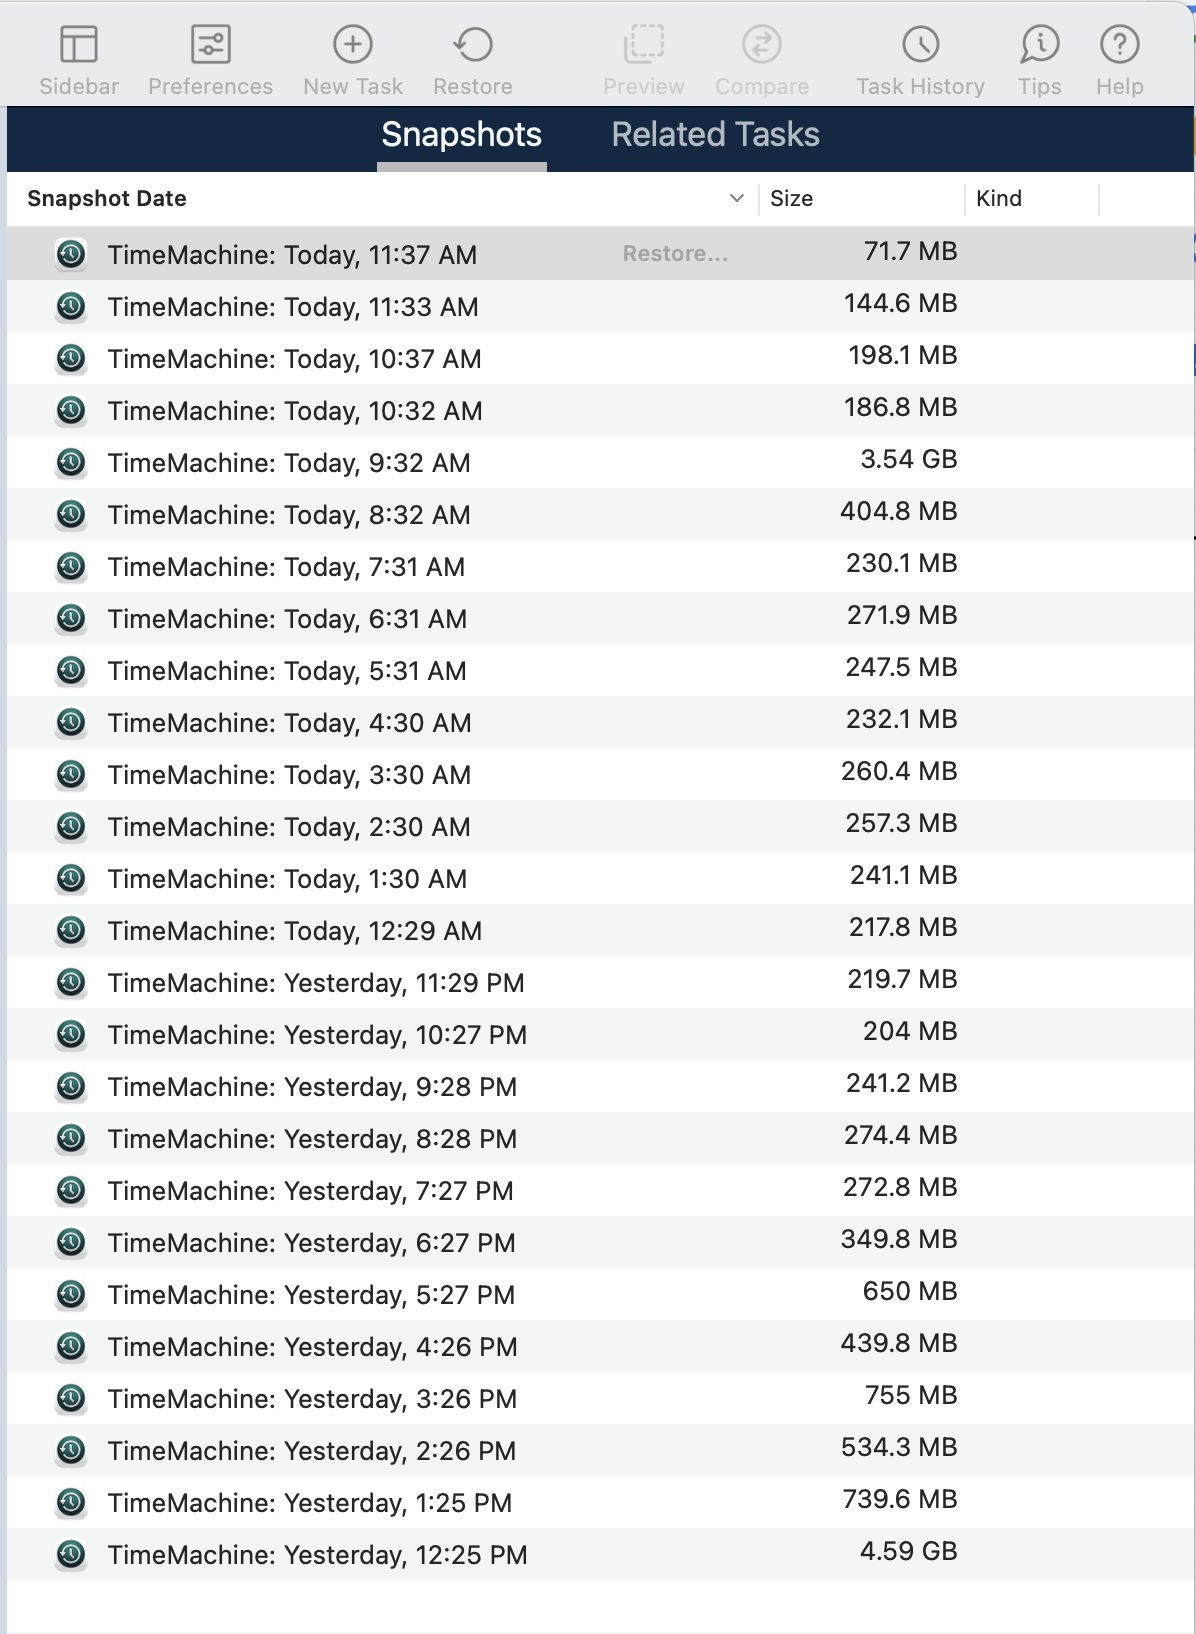Click Time Machine icon for Yesterday 11:29 PM

click(71, 982)
